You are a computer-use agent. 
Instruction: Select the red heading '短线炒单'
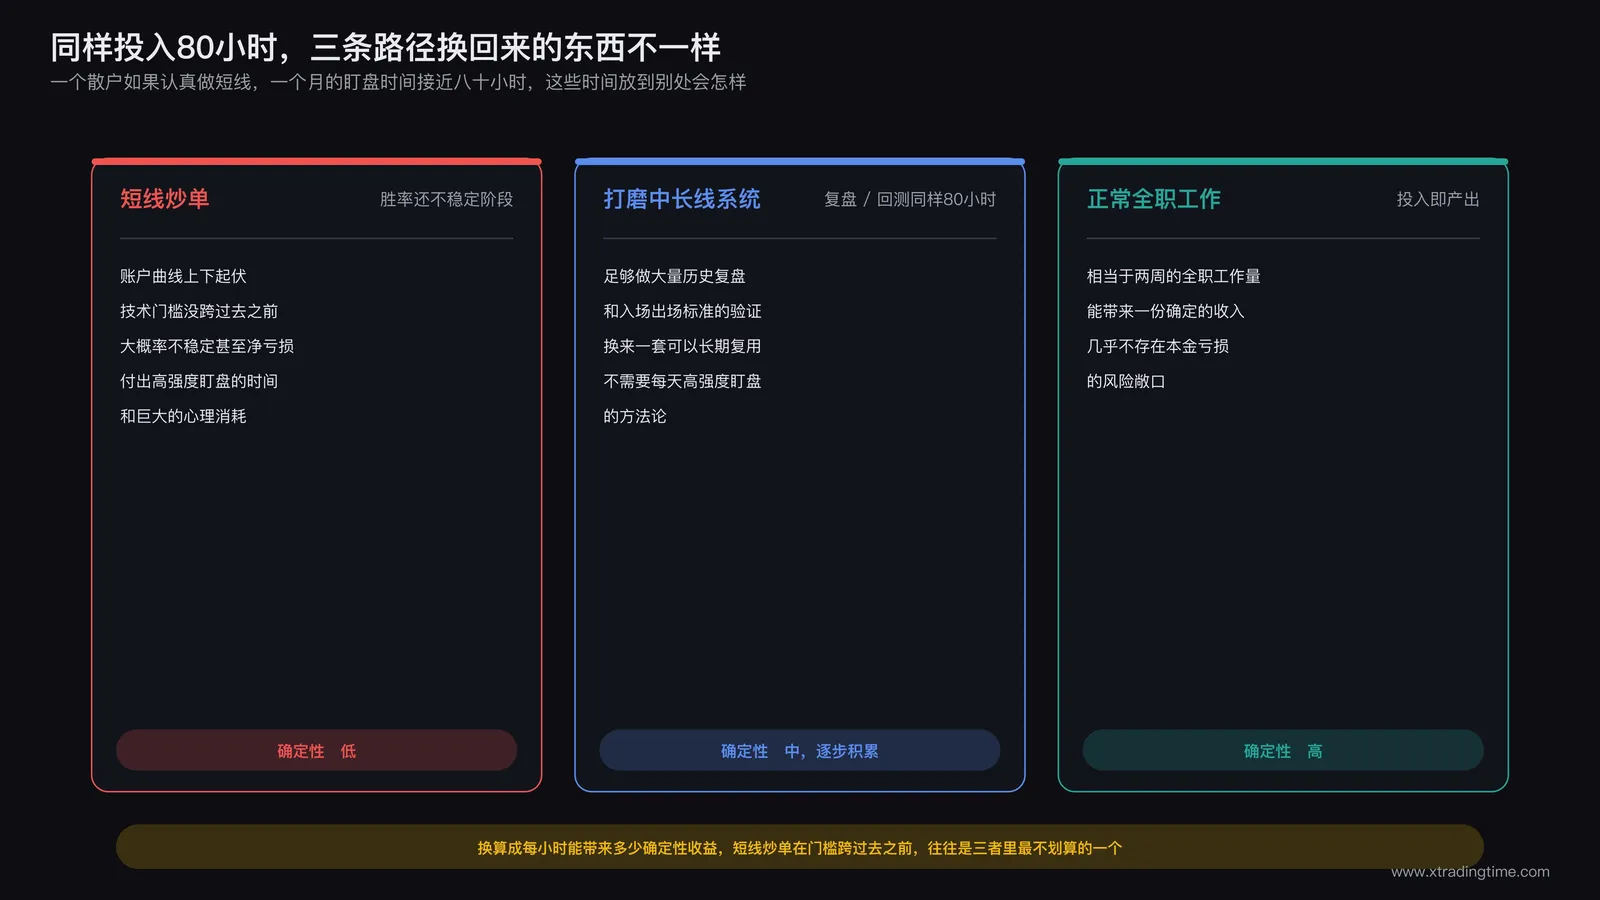click(x=165, y=199)
